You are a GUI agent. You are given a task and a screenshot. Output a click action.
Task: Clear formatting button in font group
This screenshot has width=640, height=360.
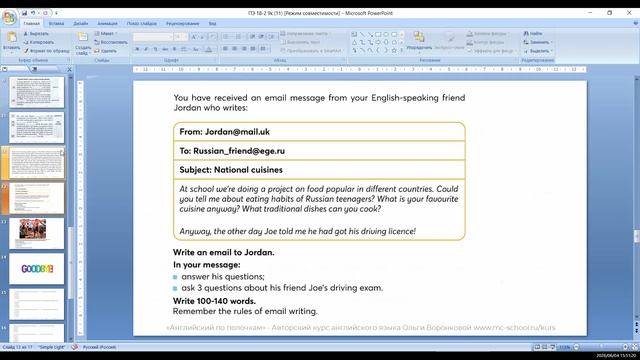(x=212, y=37)
